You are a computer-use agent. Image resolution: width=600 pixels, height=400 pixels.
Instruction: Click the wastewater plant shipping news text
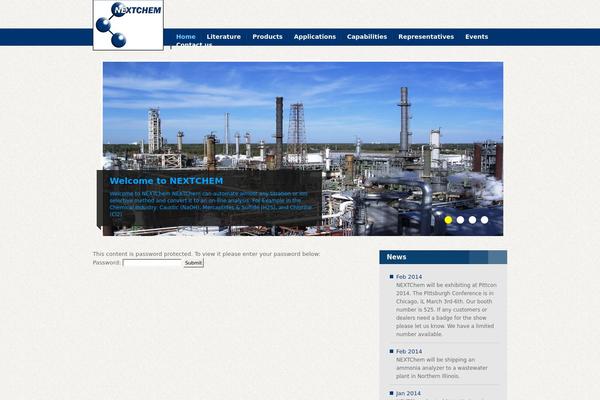[442, 368]
